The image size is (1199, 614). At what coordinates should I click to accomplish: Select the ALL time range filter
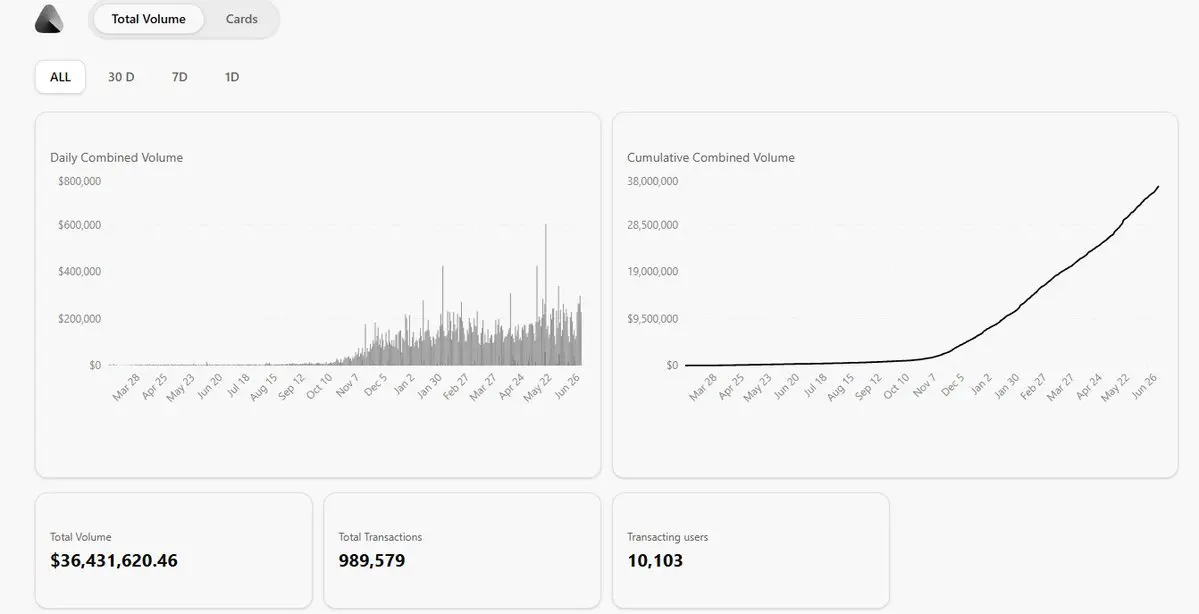click(60, 77)
